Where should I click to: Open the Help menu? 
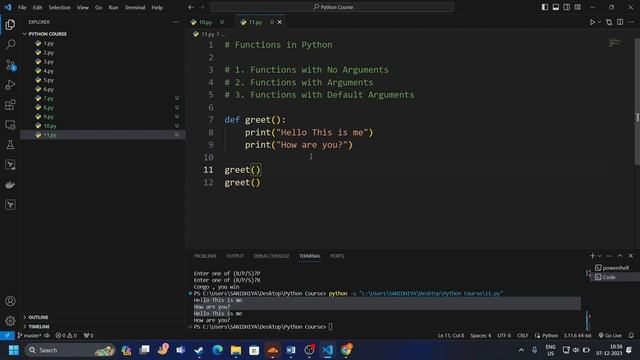[157, 7]
